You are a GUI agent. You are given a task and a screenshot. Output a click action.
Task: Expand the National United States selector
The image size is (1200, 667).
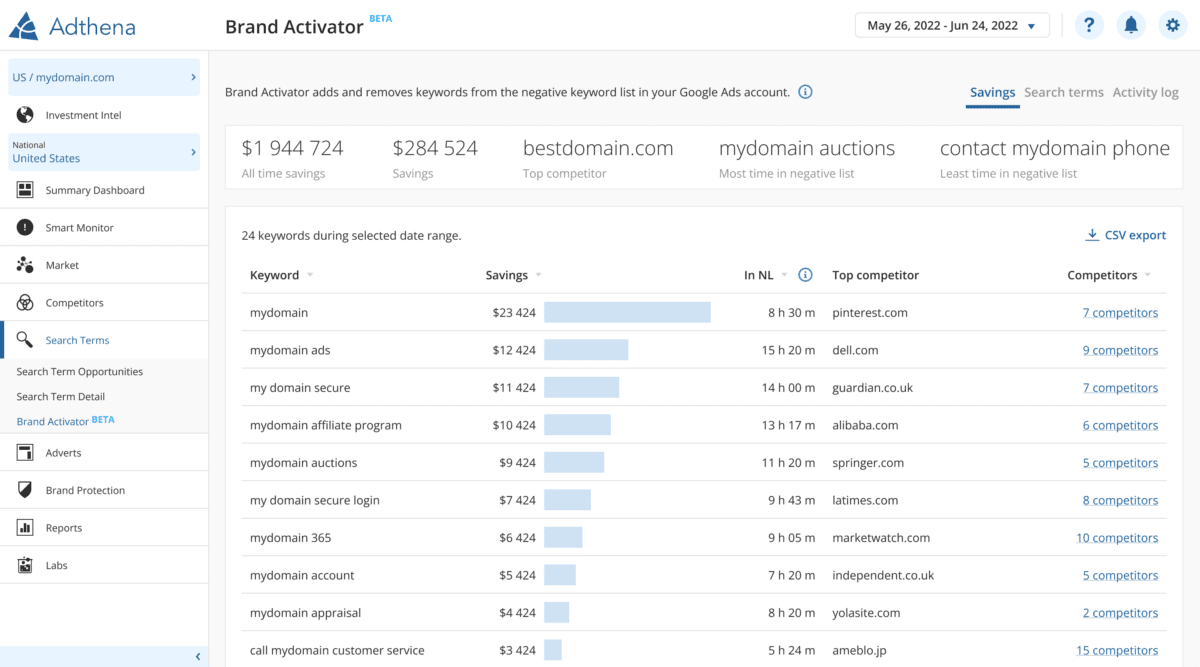point(104,152)
